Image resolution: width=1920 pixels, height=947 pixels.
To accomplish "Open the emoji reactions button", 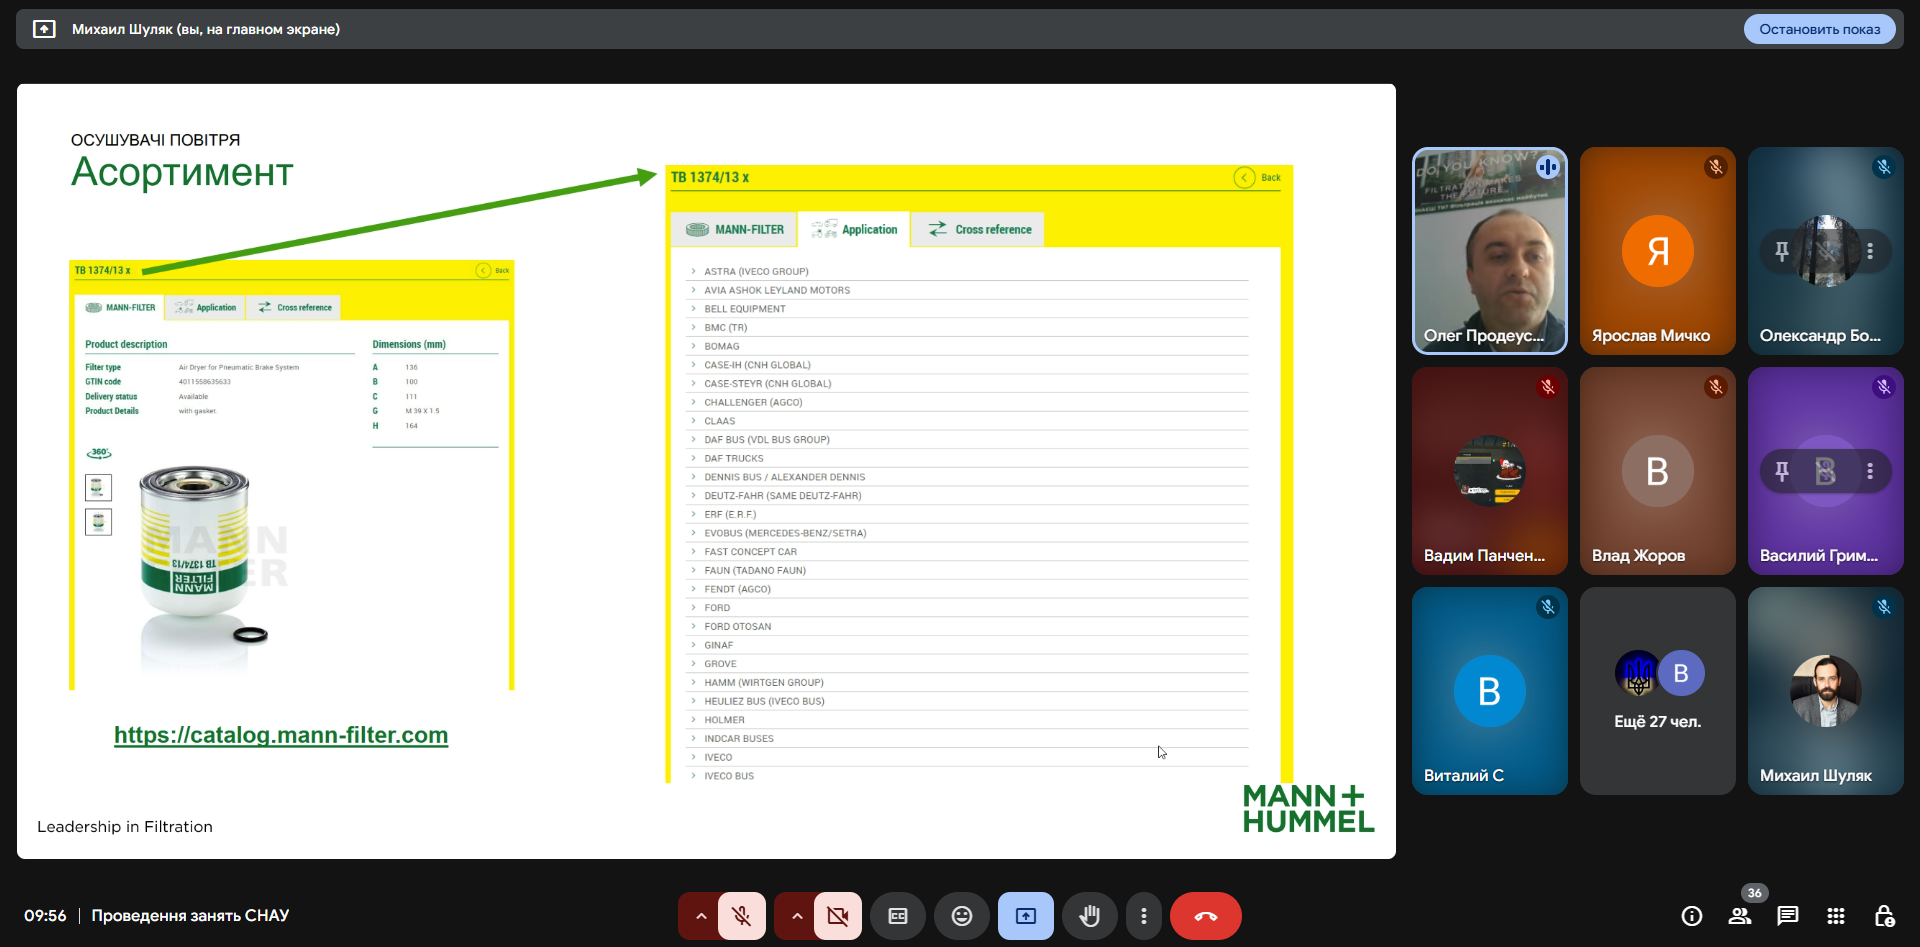I will pos(962,916).
